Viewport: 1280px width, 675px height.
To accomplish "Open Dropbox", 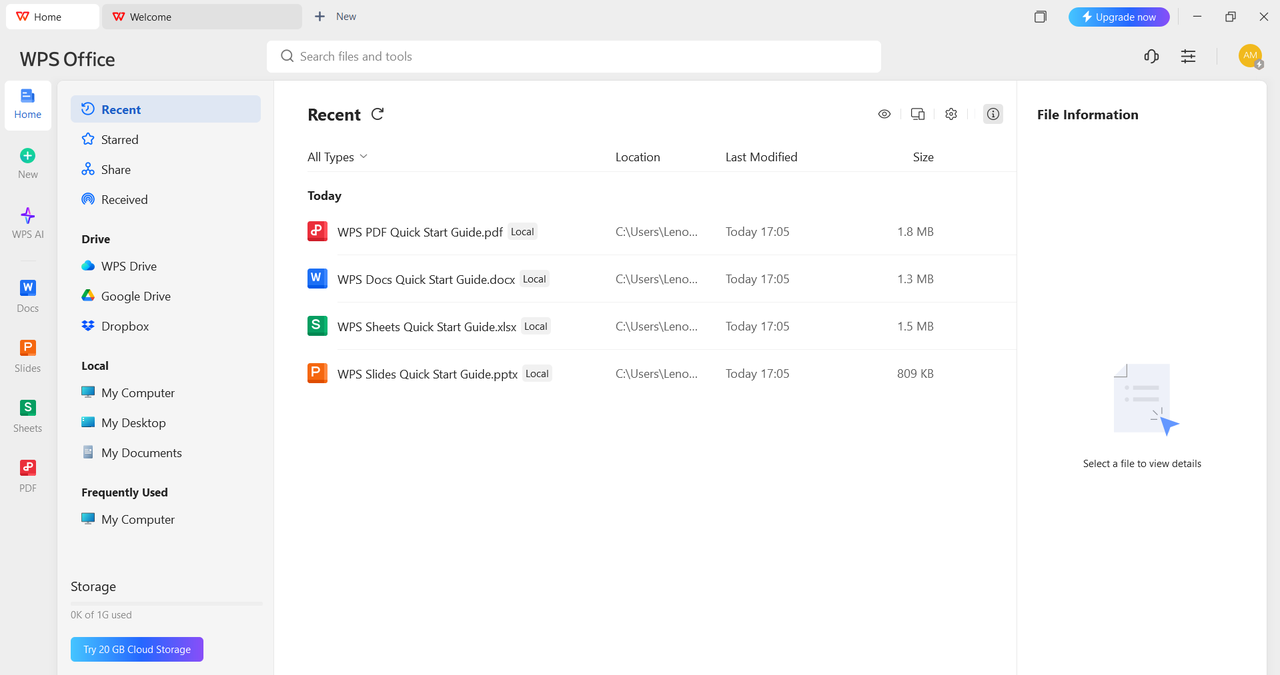I will tap(165, 326).
